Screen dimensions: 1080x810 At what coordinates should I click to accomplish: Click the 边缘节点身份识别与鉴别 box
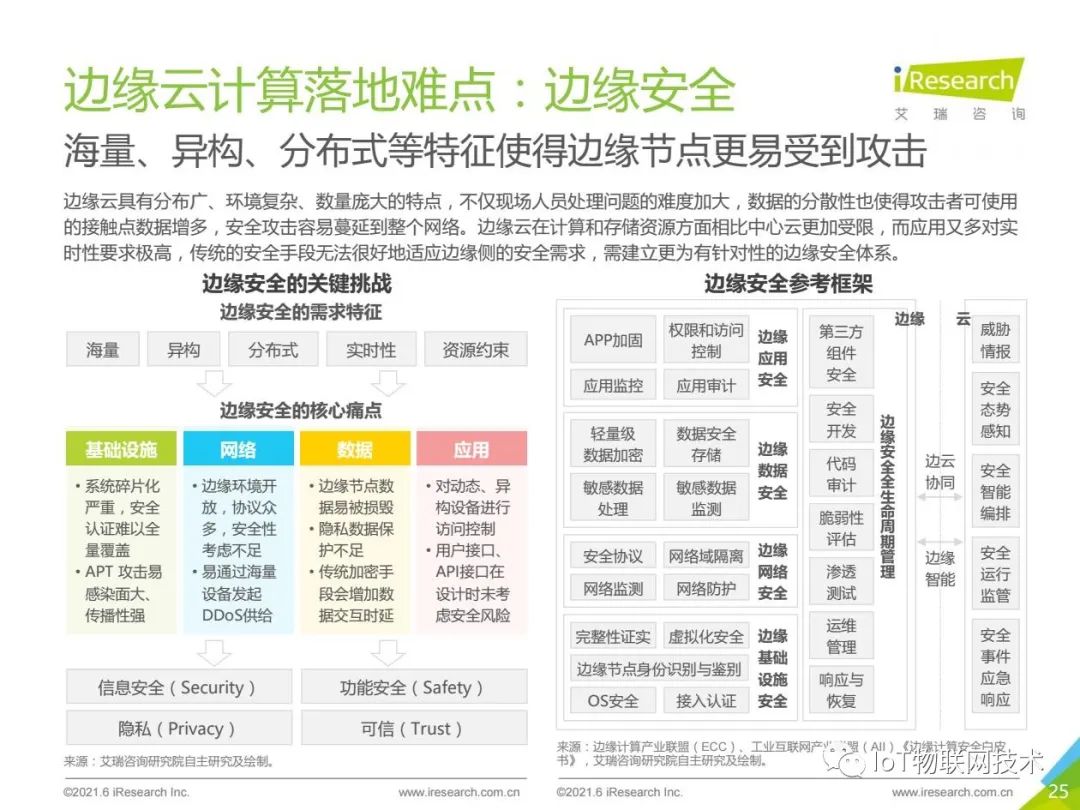click(x=659, y=669)
